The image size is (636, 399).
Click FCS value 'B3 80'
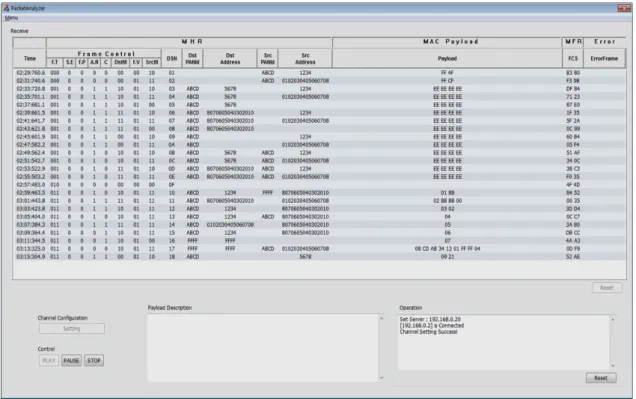573,73
